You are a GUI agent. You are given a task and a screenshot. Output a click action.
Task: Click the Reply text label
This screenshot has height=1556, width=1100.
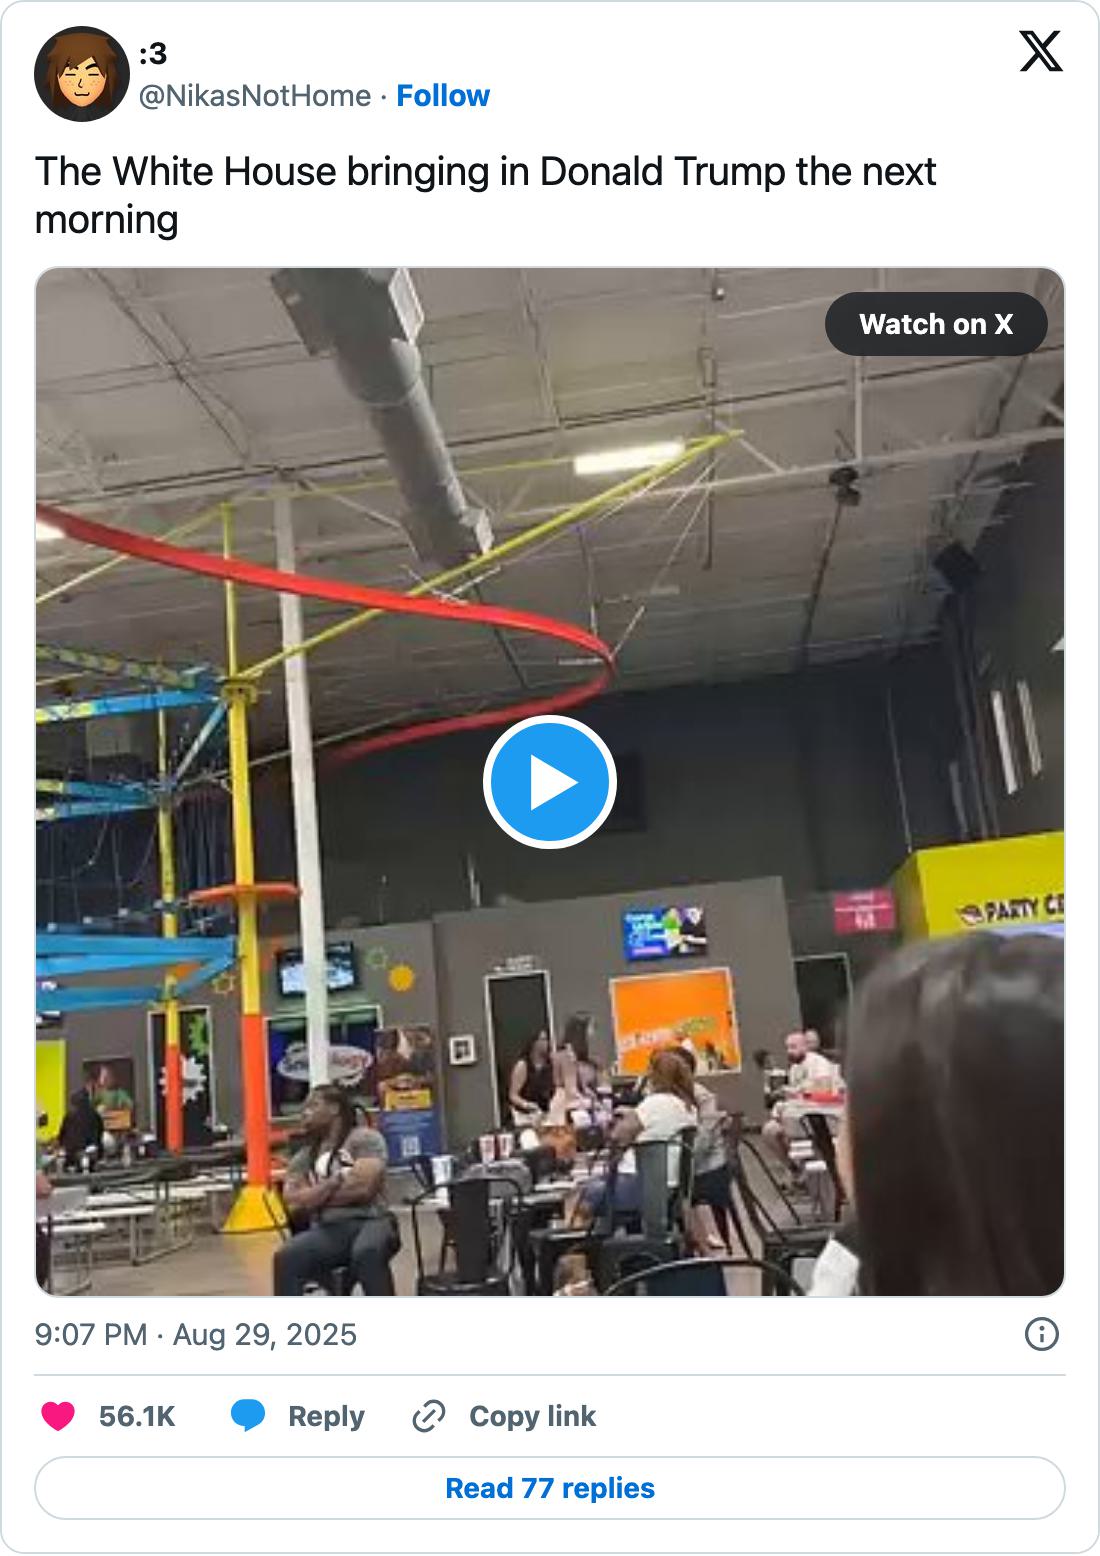coord(326,1416)
